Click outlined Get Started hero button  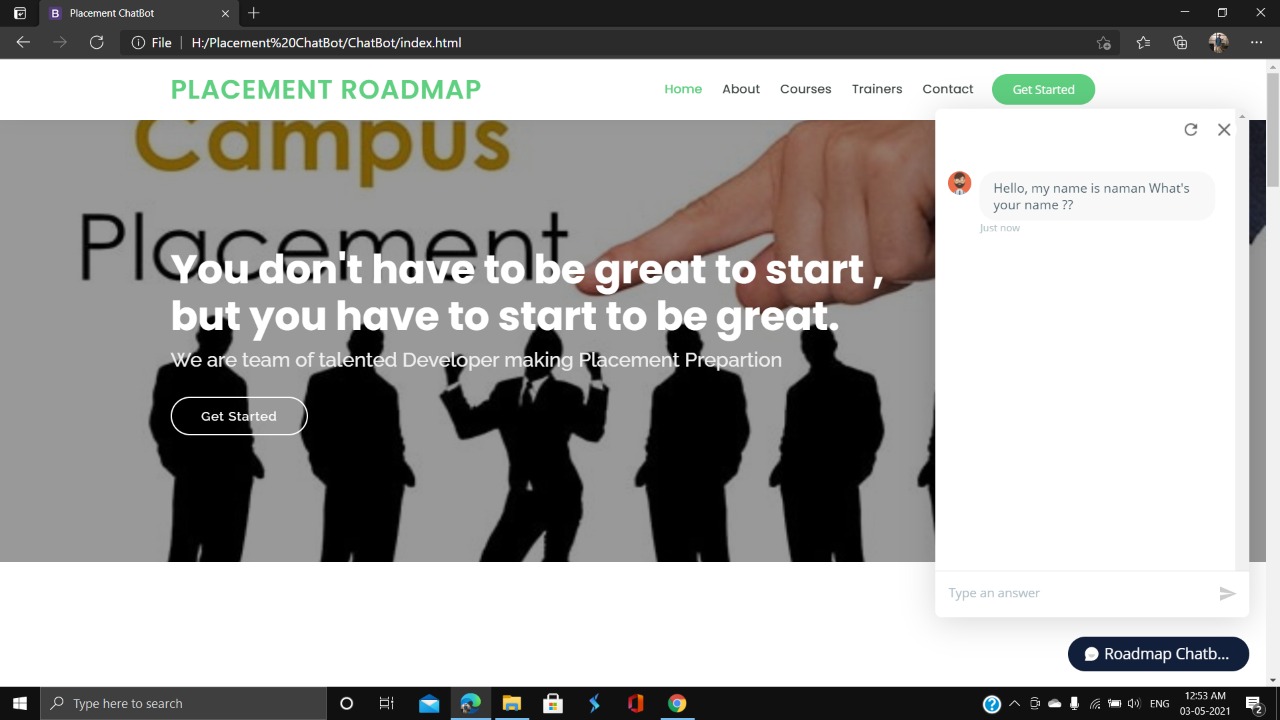click(239, 416)
